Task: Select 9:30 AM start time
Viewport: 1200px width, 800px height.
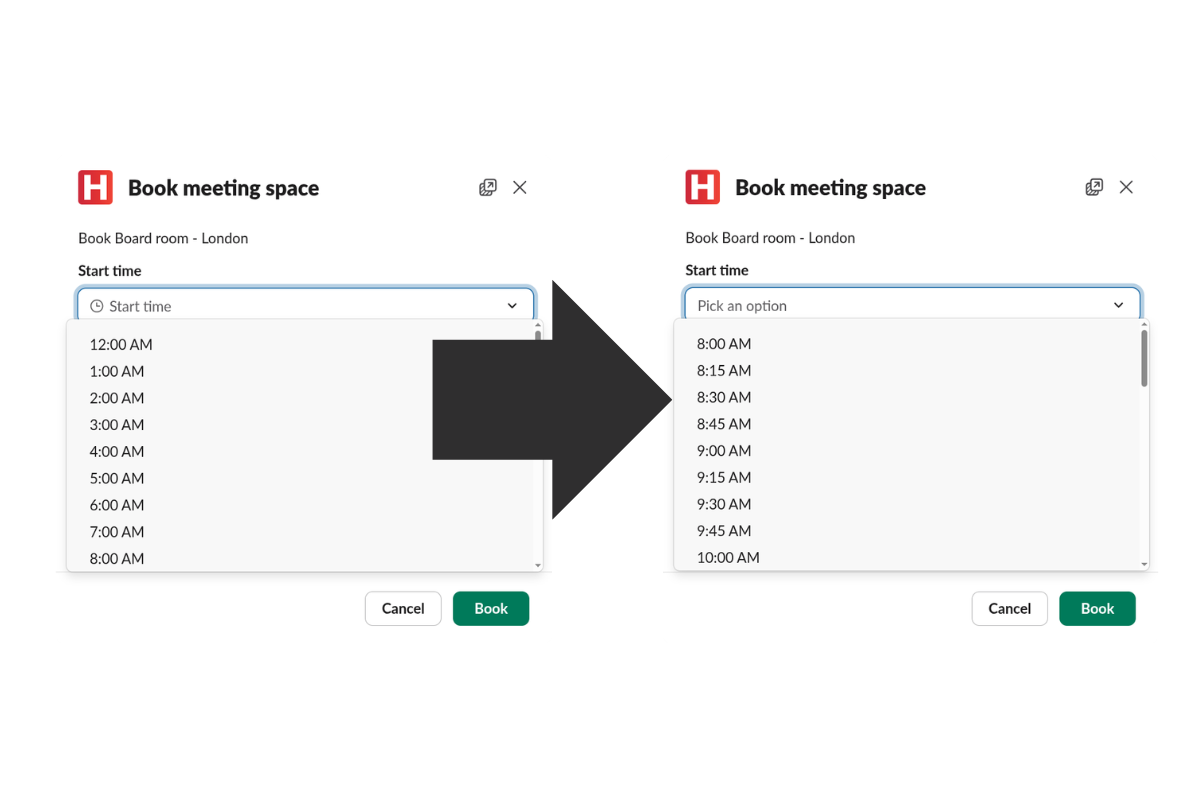Action: click(724, 504)
